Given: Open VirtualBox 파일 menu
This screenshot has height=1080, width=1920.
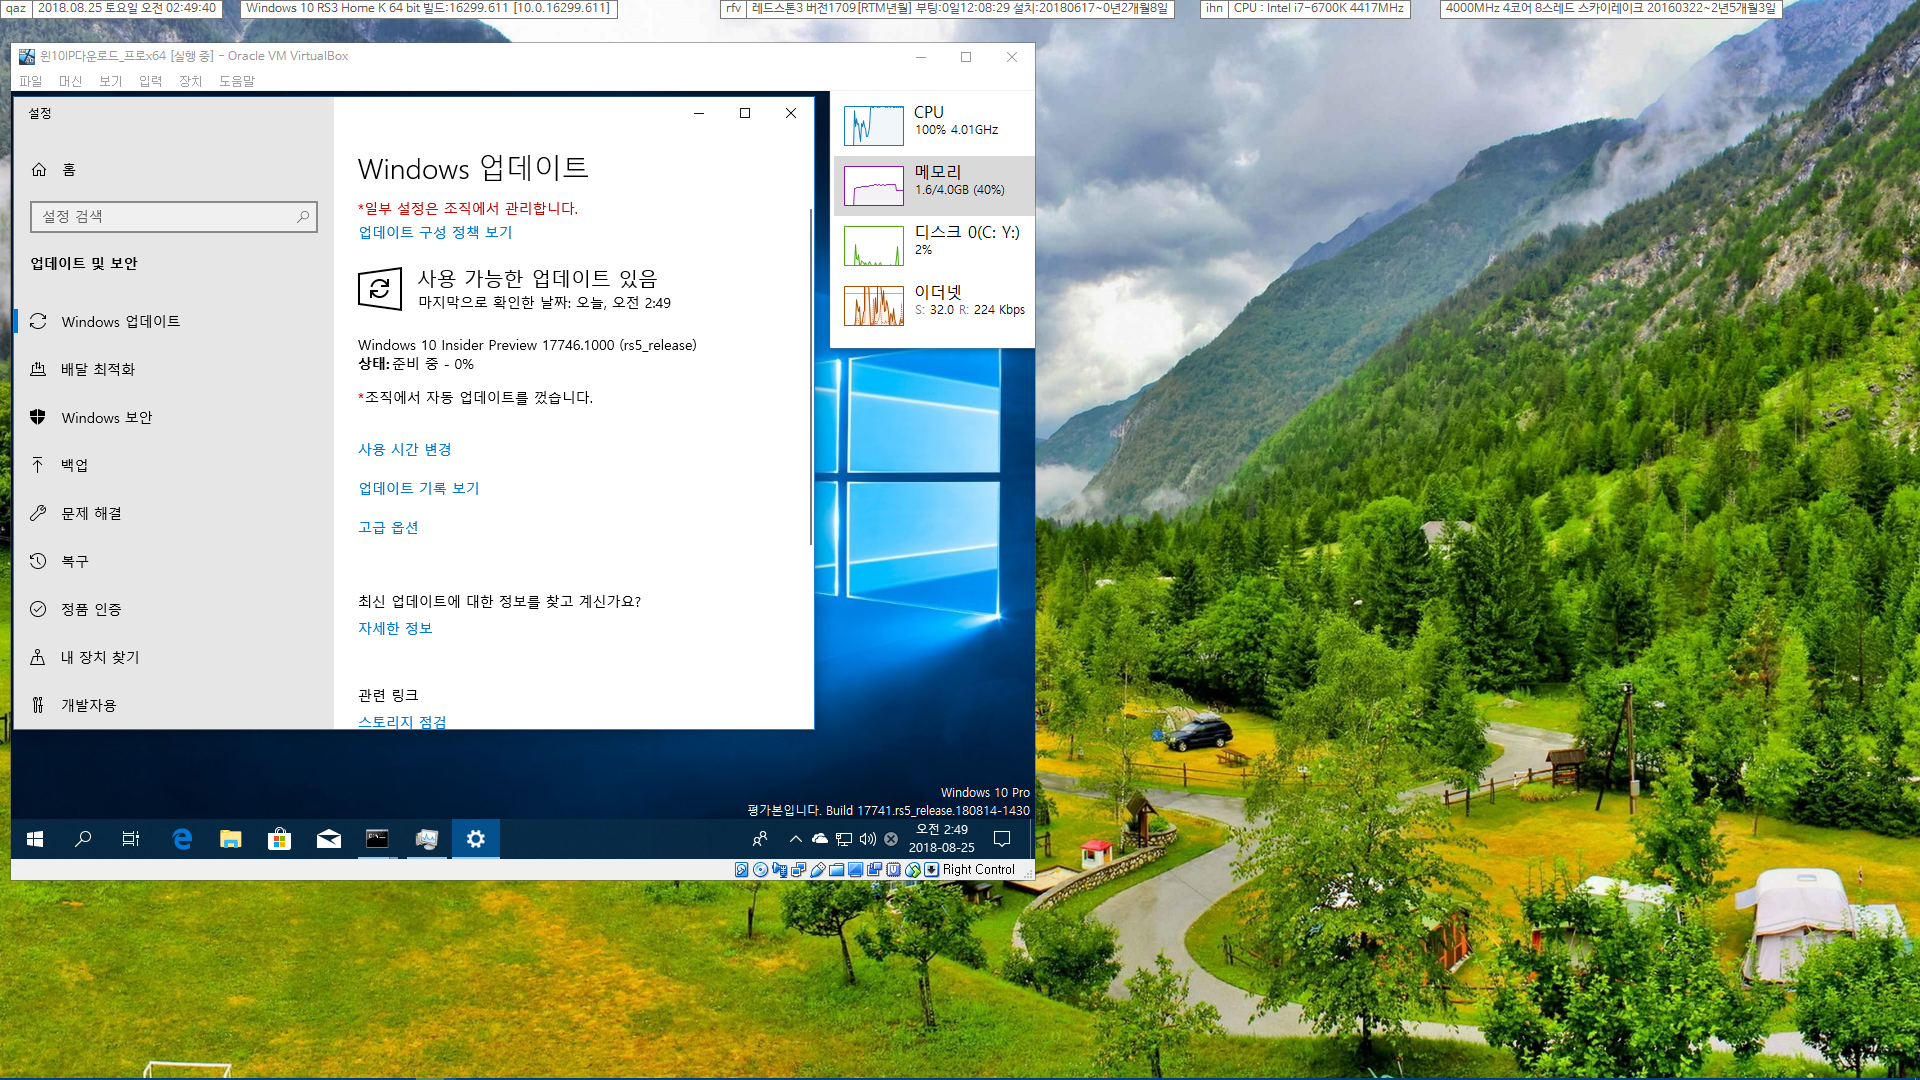Looking at the screenshot, I should (x=31, y=81).
